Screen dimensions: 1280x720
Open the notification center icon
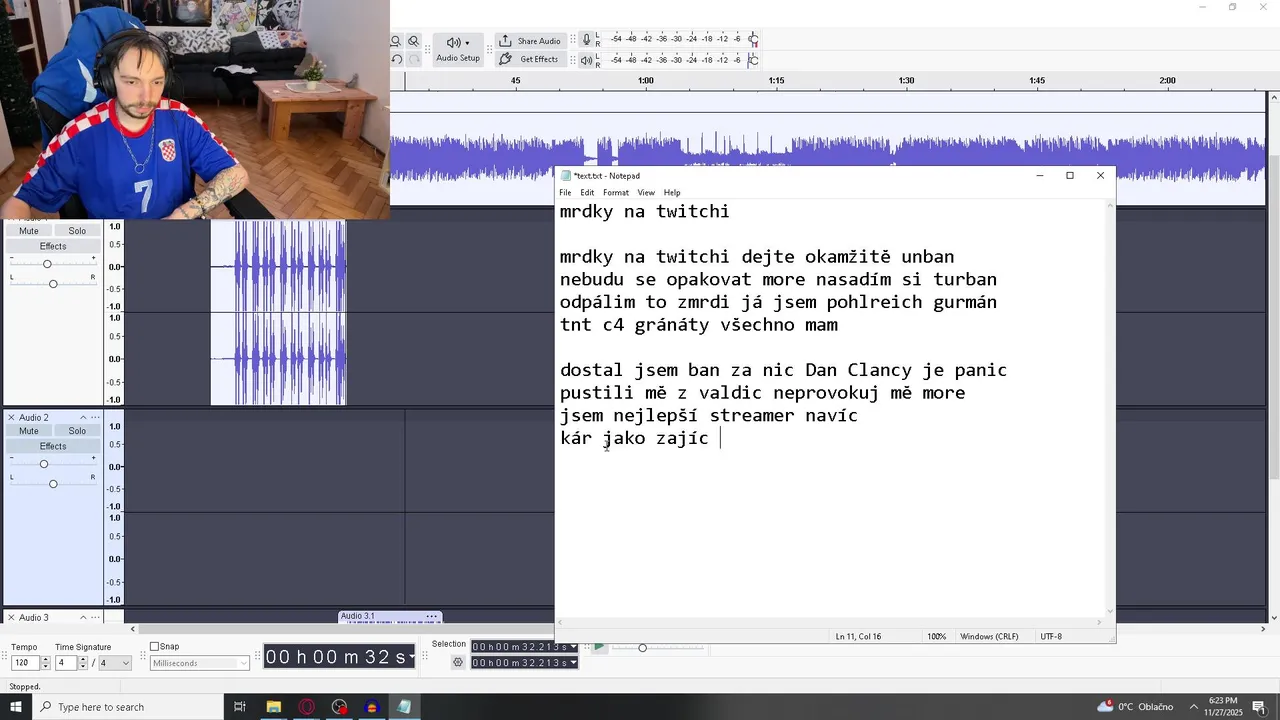[1259, 707]
